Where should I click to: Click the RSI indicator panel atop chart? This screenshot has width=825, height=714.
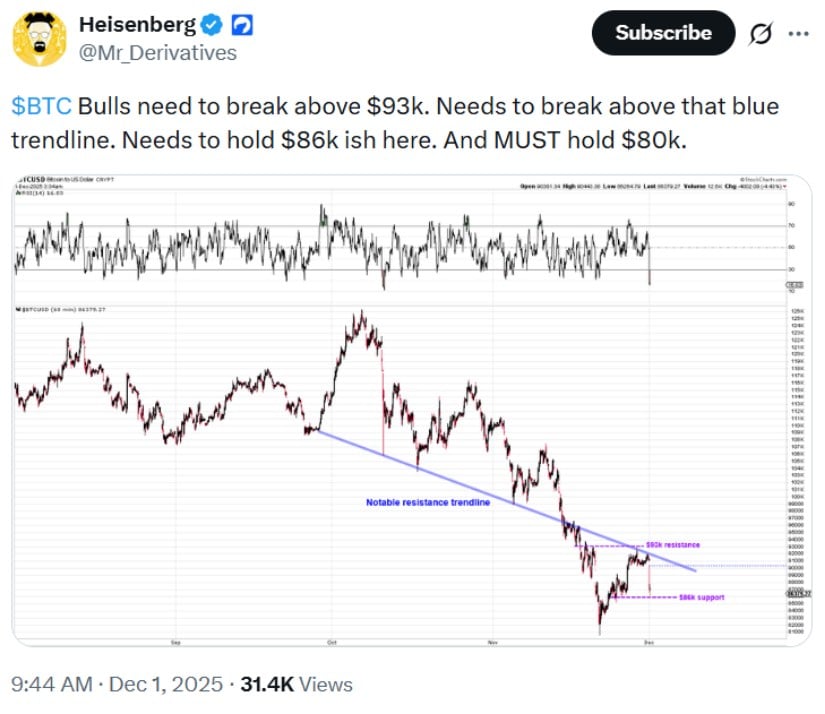click(x=400, y=245)
